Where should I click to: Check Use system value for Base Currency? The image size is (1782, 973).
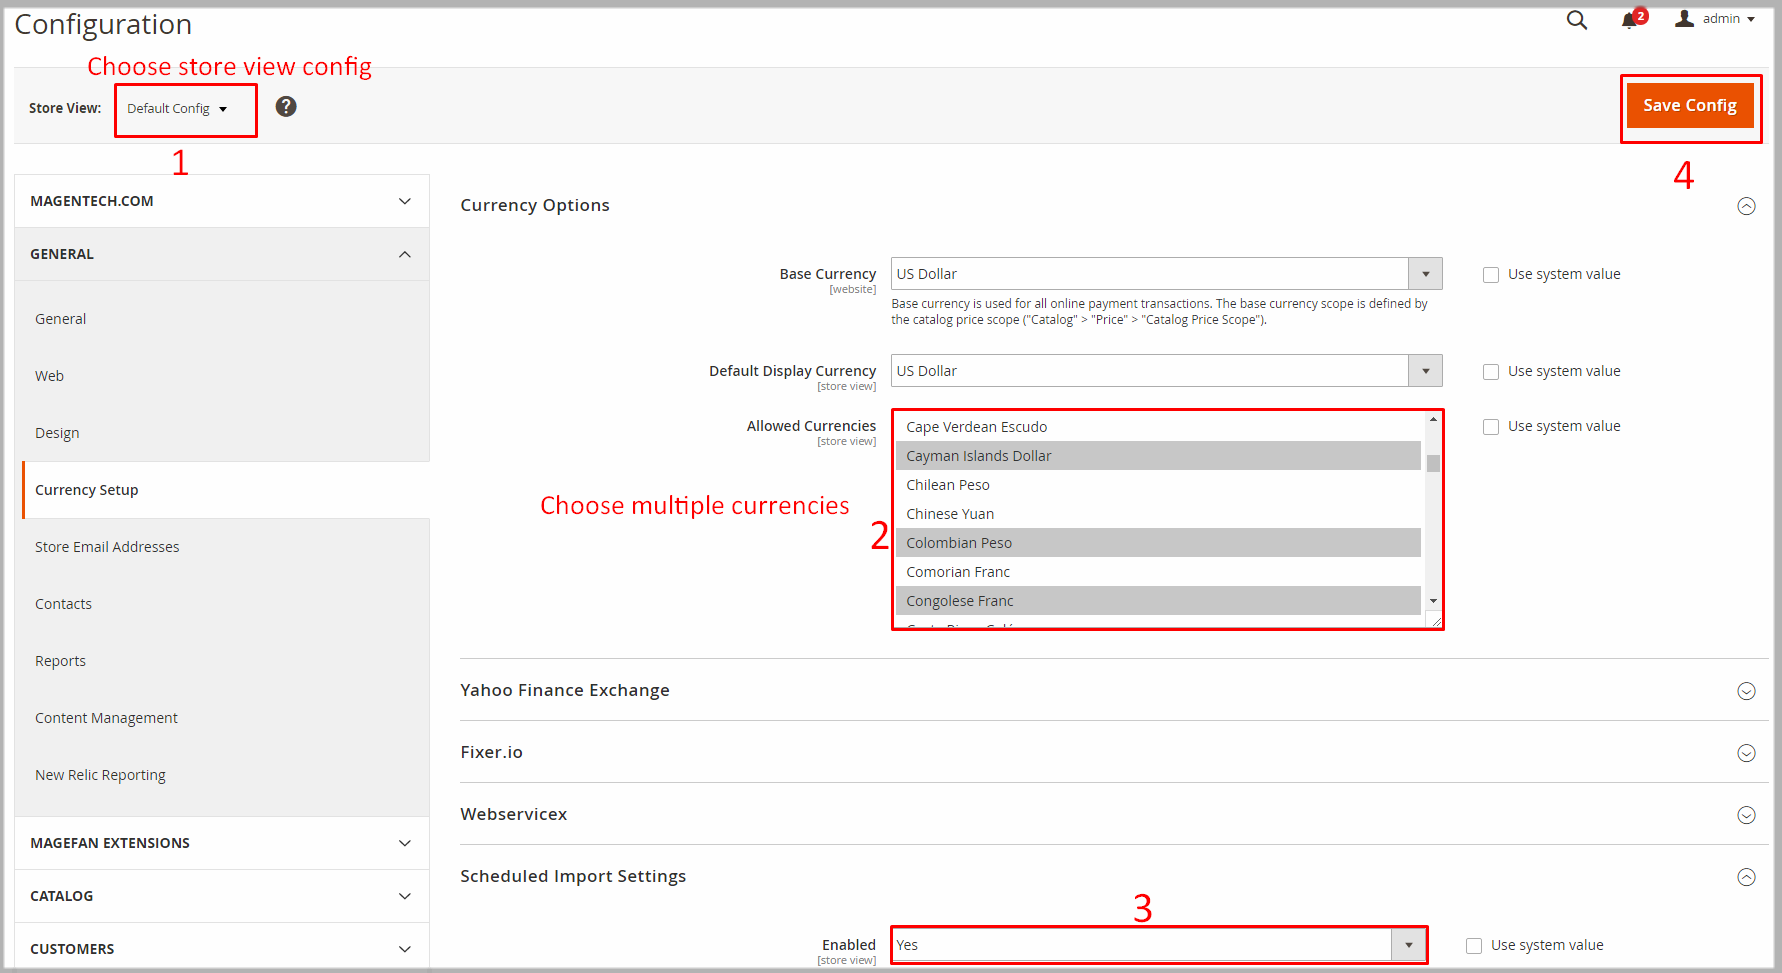pos(1491,275)
